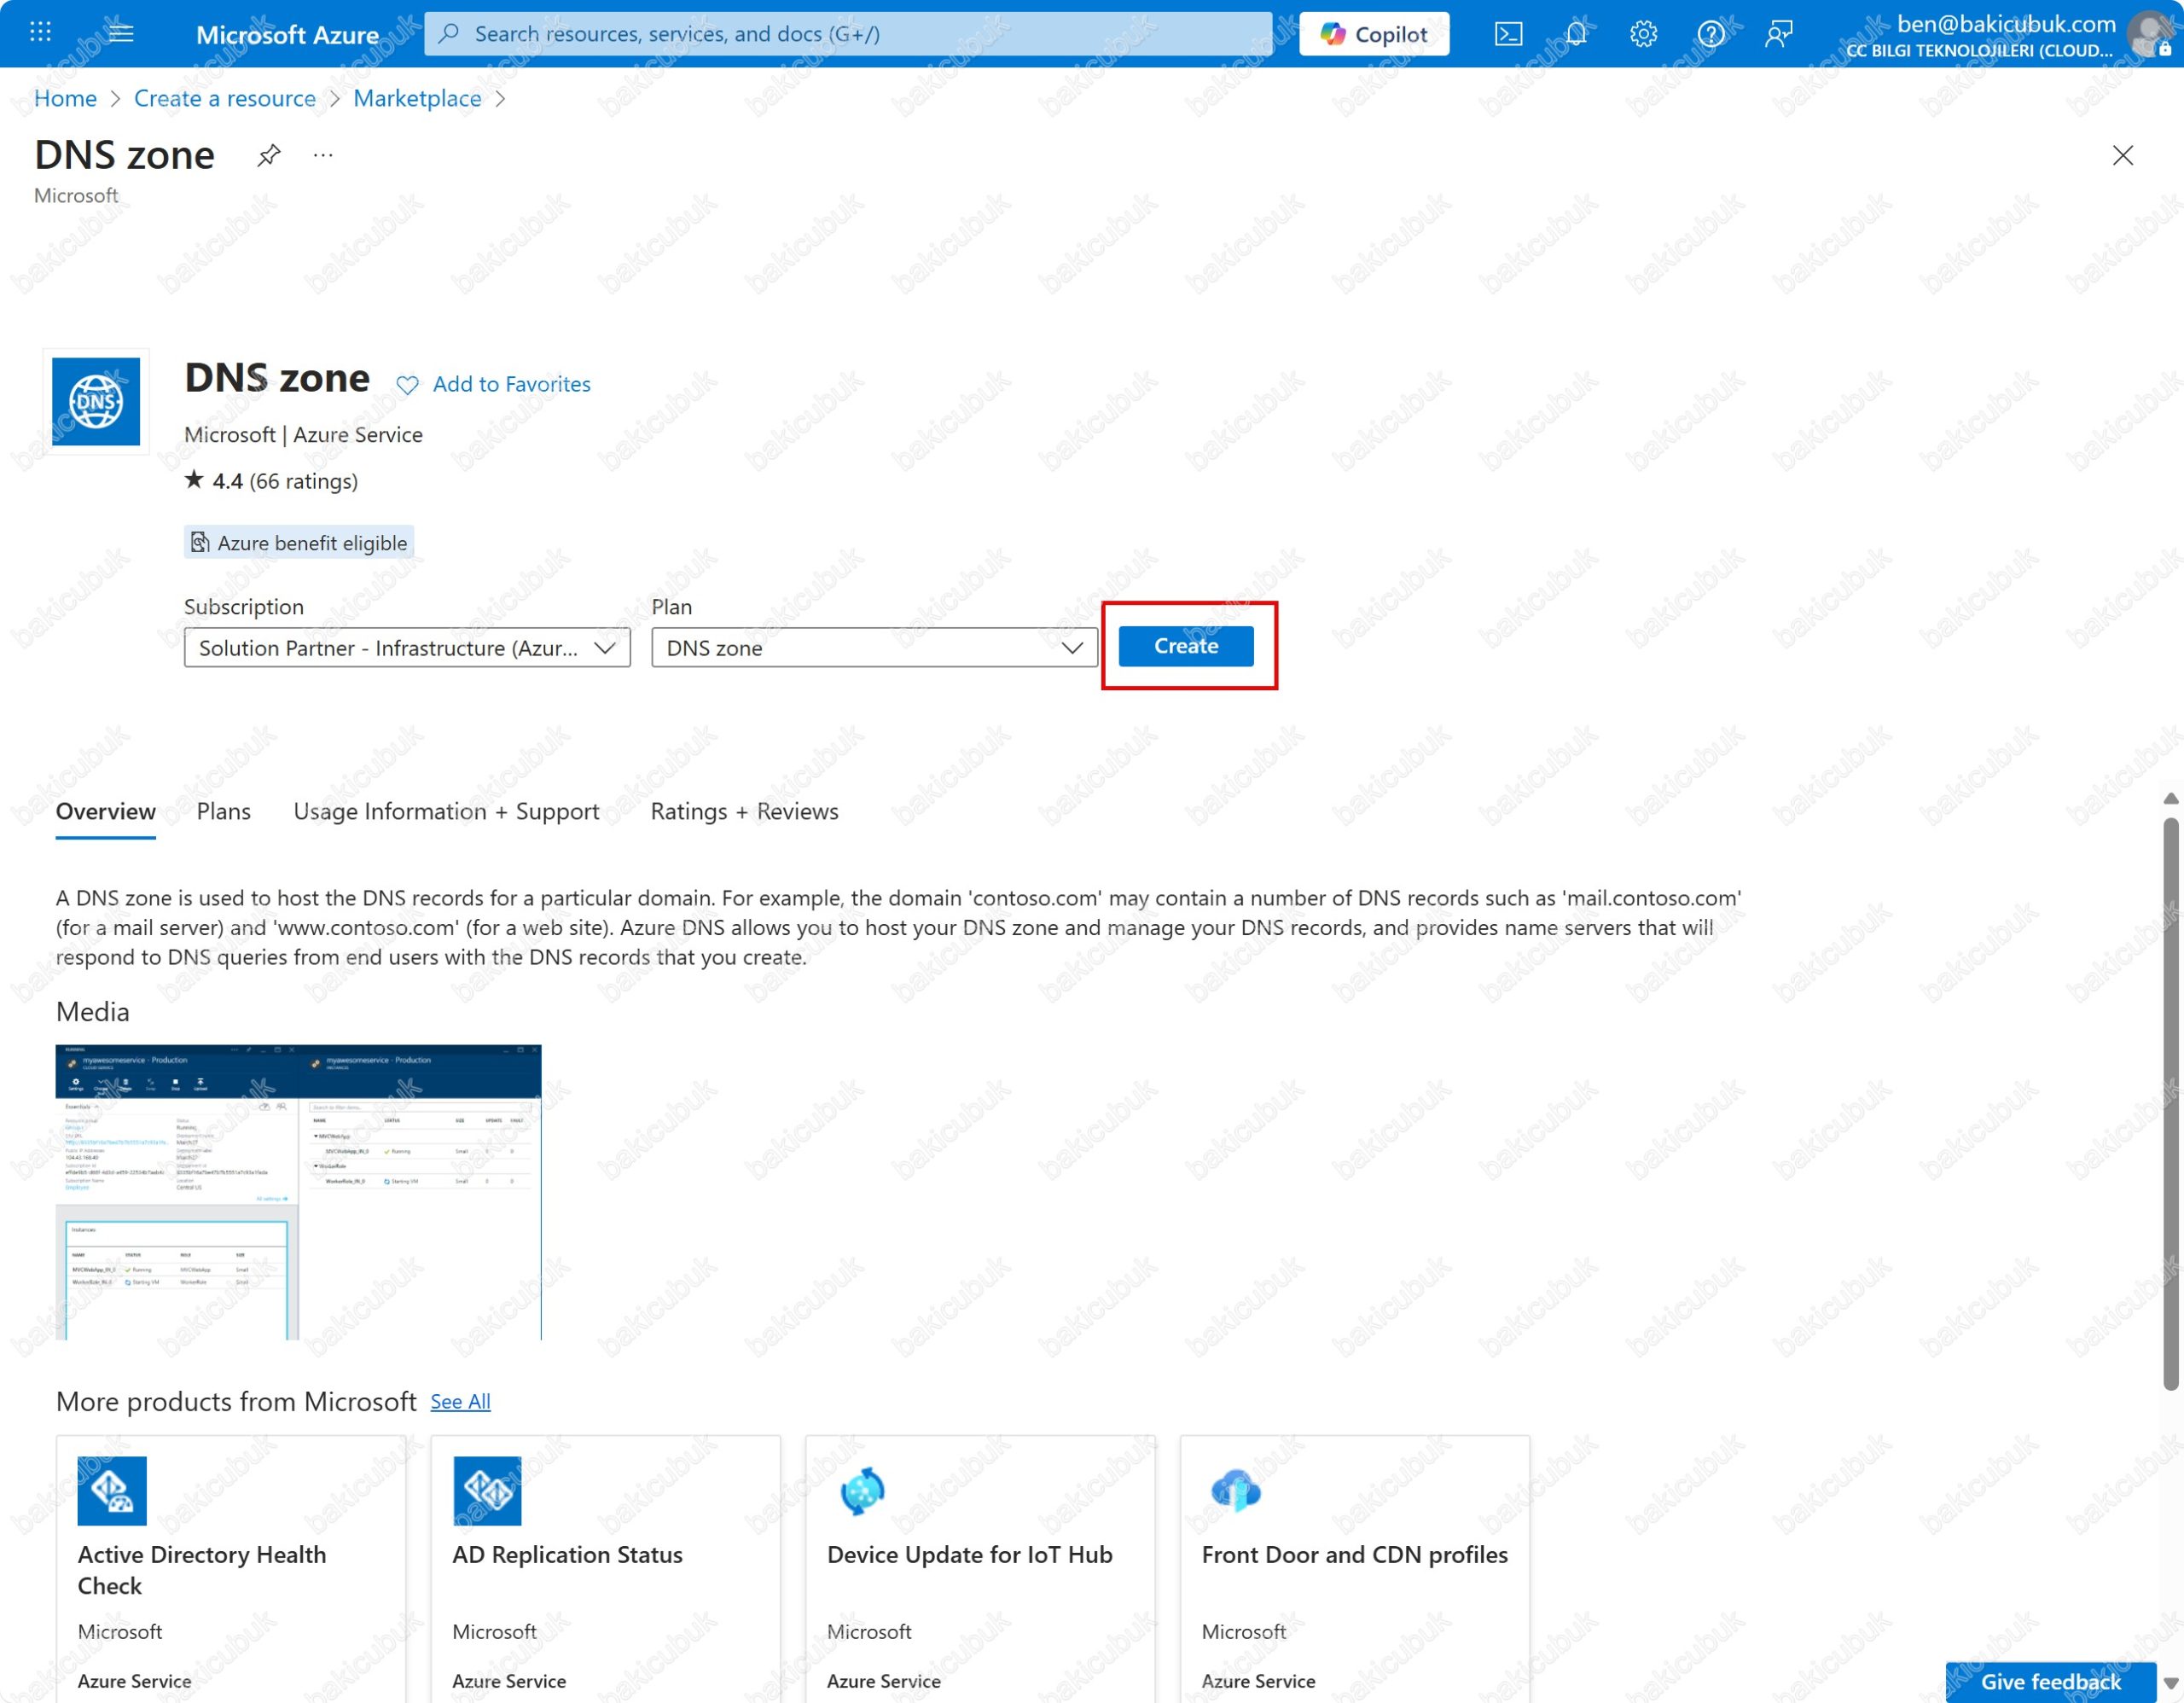The image size is (2184, 1703).
Task: Open the Azure portal waffle menu icon
Action: click(40, 33)
